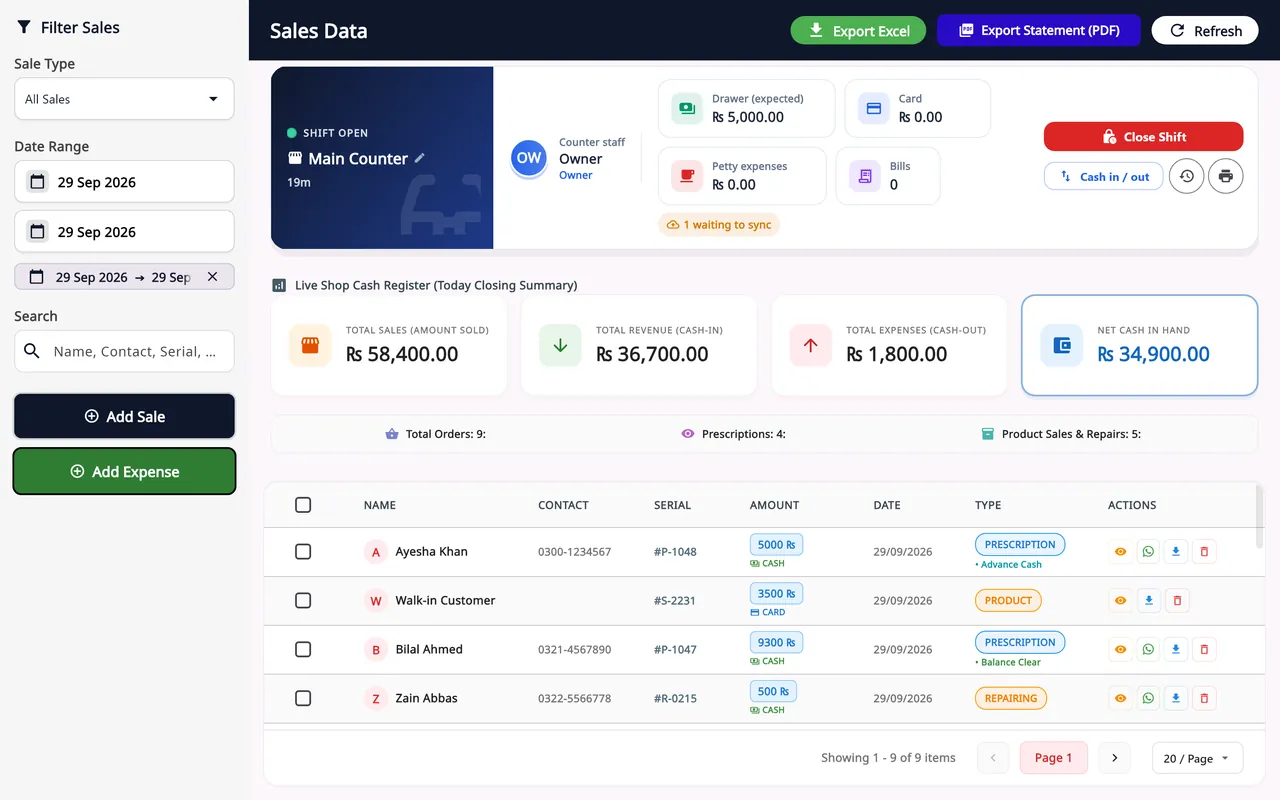Image resolution: width=1280 pixels, height=800 pixels.
Task: Click Export Statement (PDF) button
Action: [x=1039, y=30]
